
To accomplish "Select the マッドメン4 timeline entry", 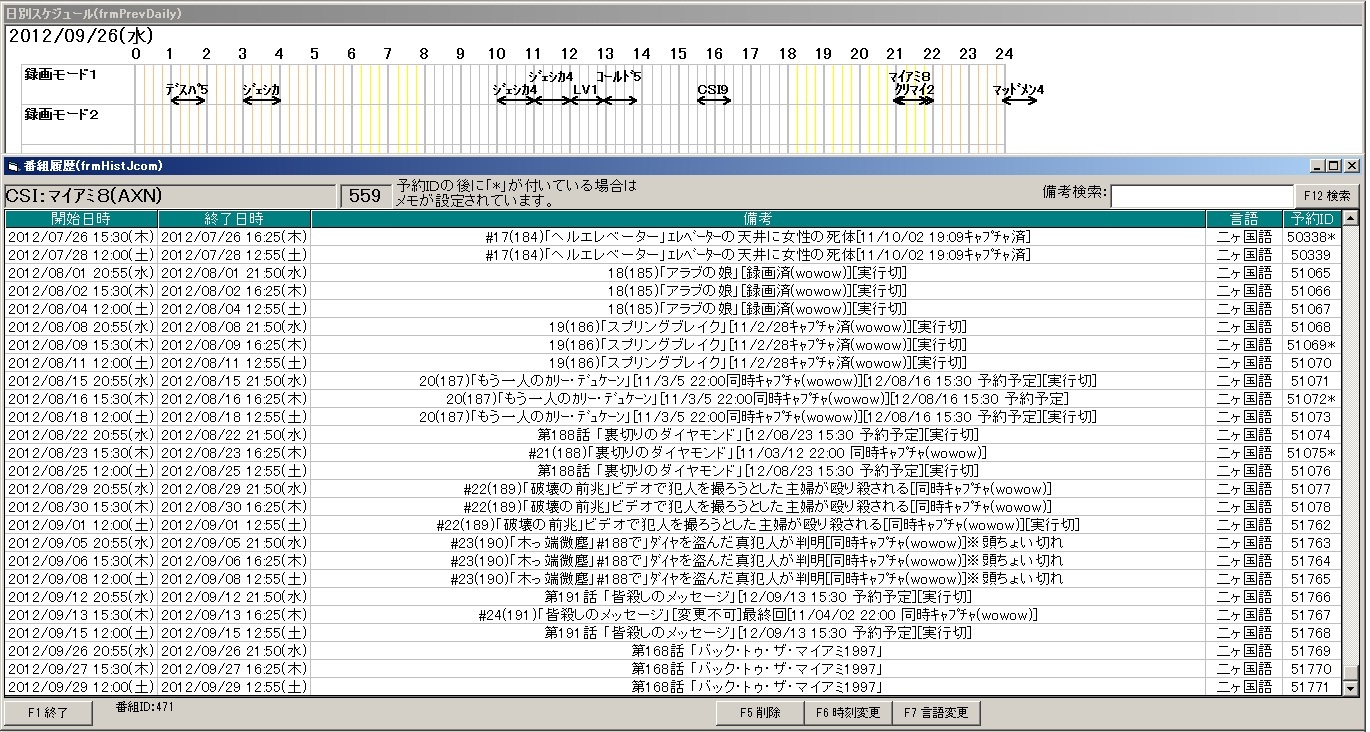I will tap(1018, 92).
